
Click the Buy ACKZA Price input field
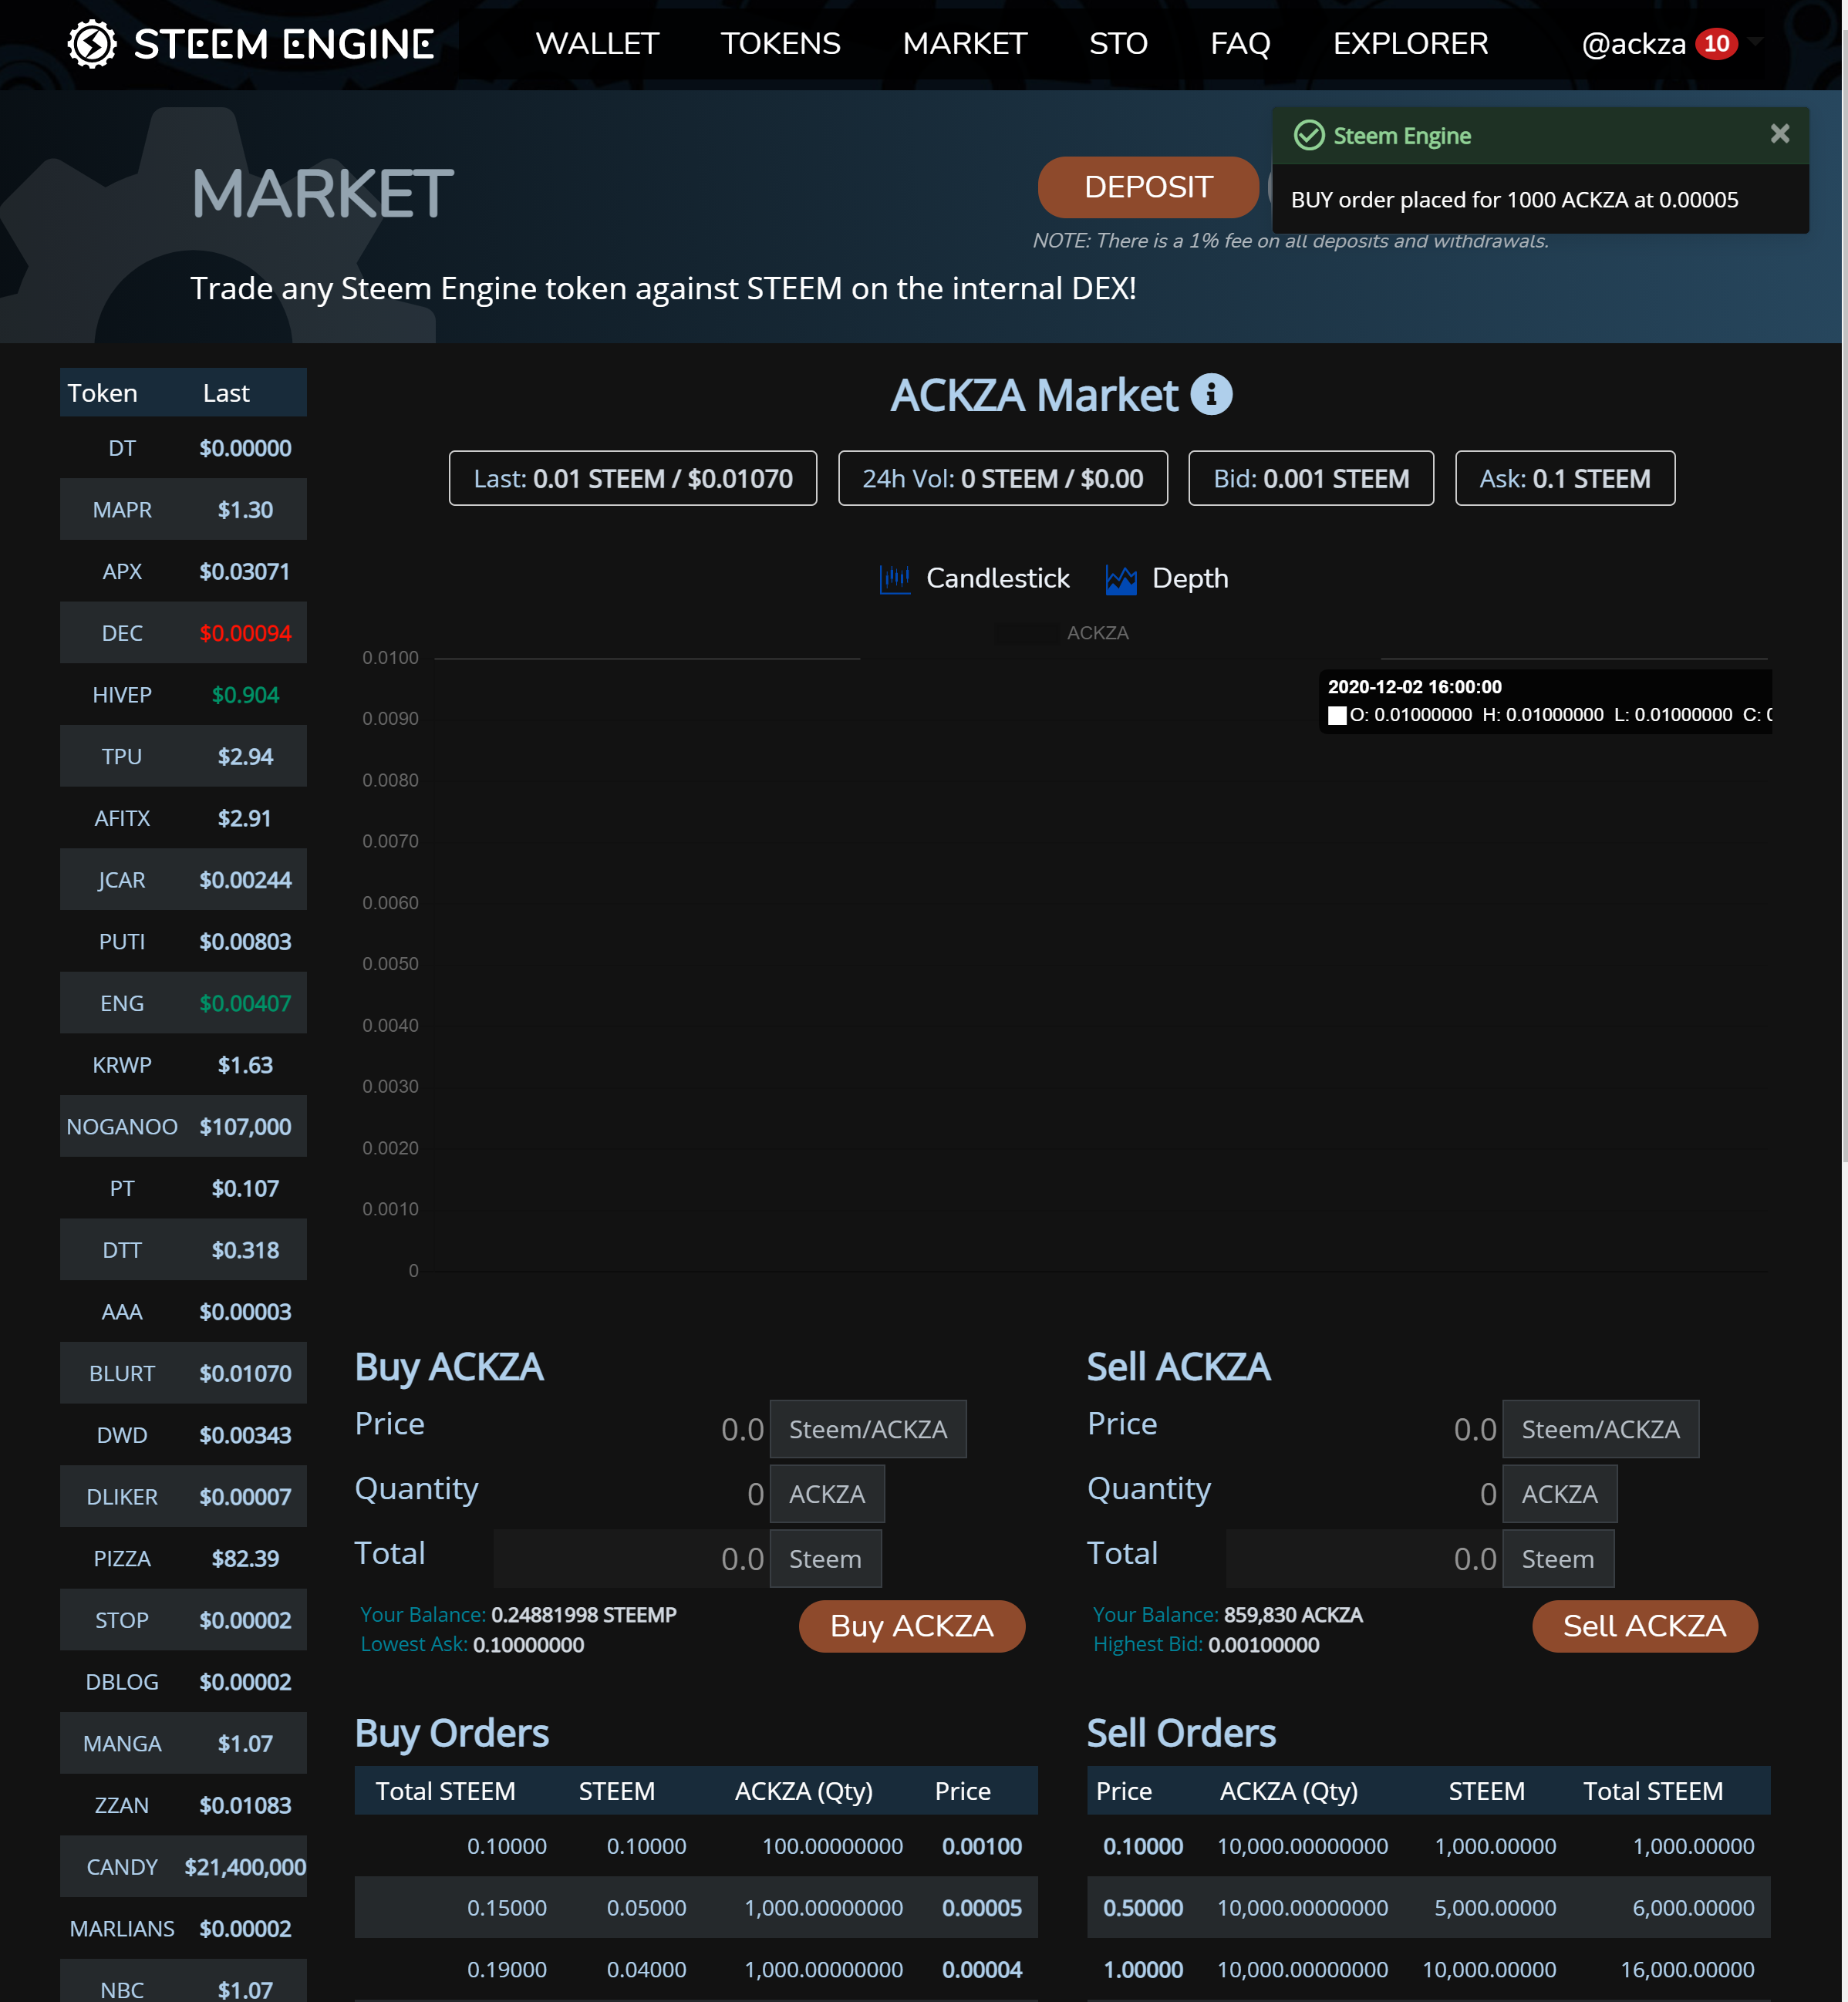coord(631,1430)
